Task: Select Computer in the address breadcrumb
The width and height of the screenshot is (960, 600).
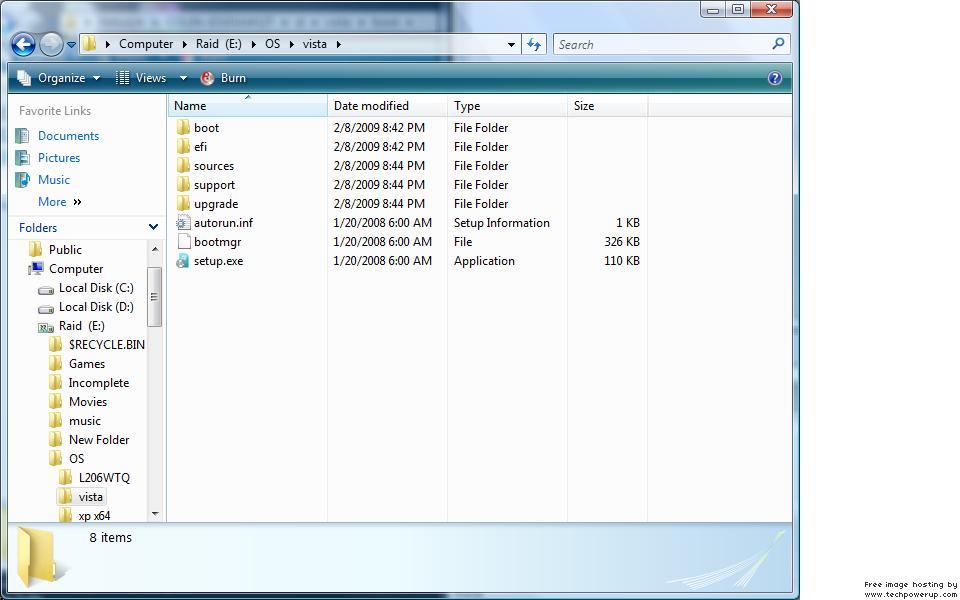Action: coord(146,44)
